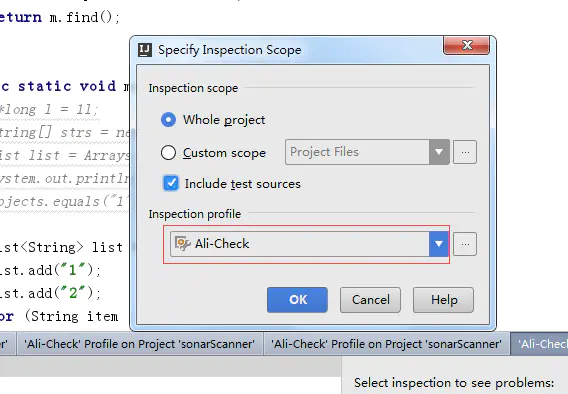Click ellipsis button next to Project Files

coord(465,152)
